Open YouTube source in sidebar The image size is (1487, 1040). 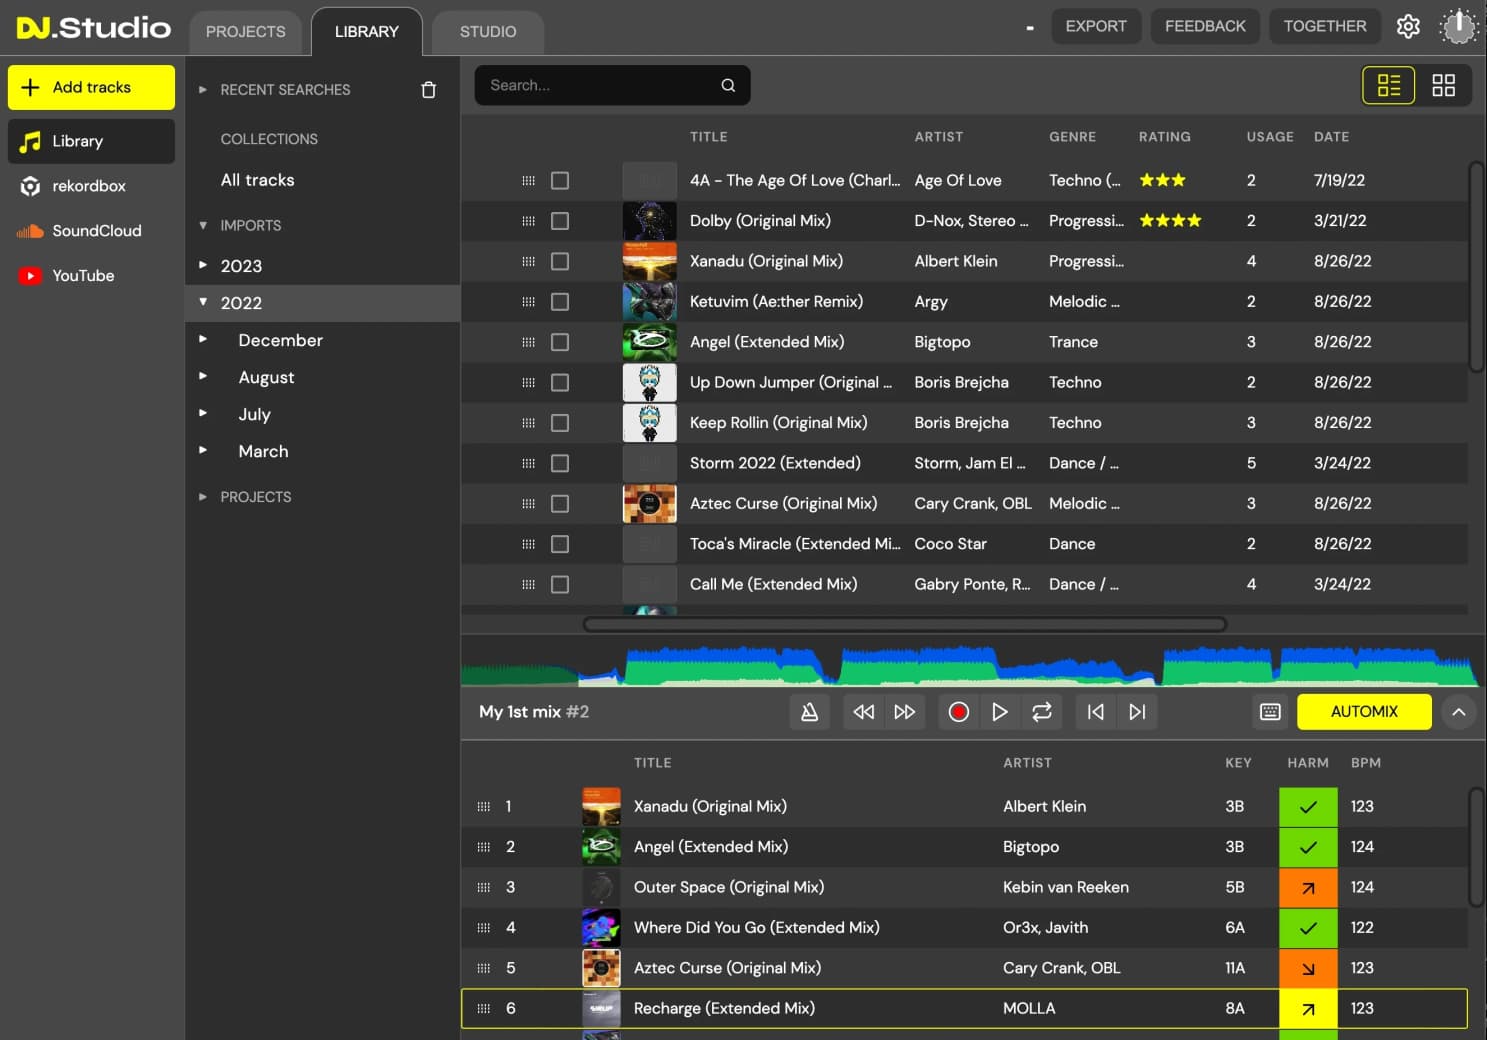[91, 276]
